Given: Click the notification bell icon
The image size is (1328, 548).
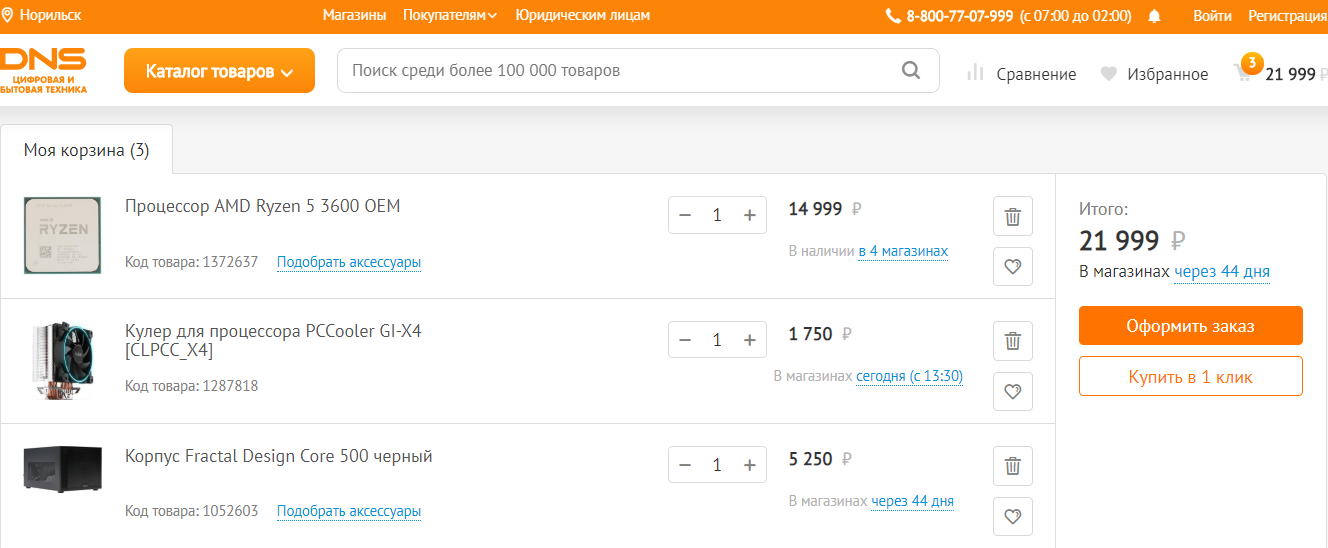Looking at the screenshot, I should pyautogui.click(x=1155, y=16).
